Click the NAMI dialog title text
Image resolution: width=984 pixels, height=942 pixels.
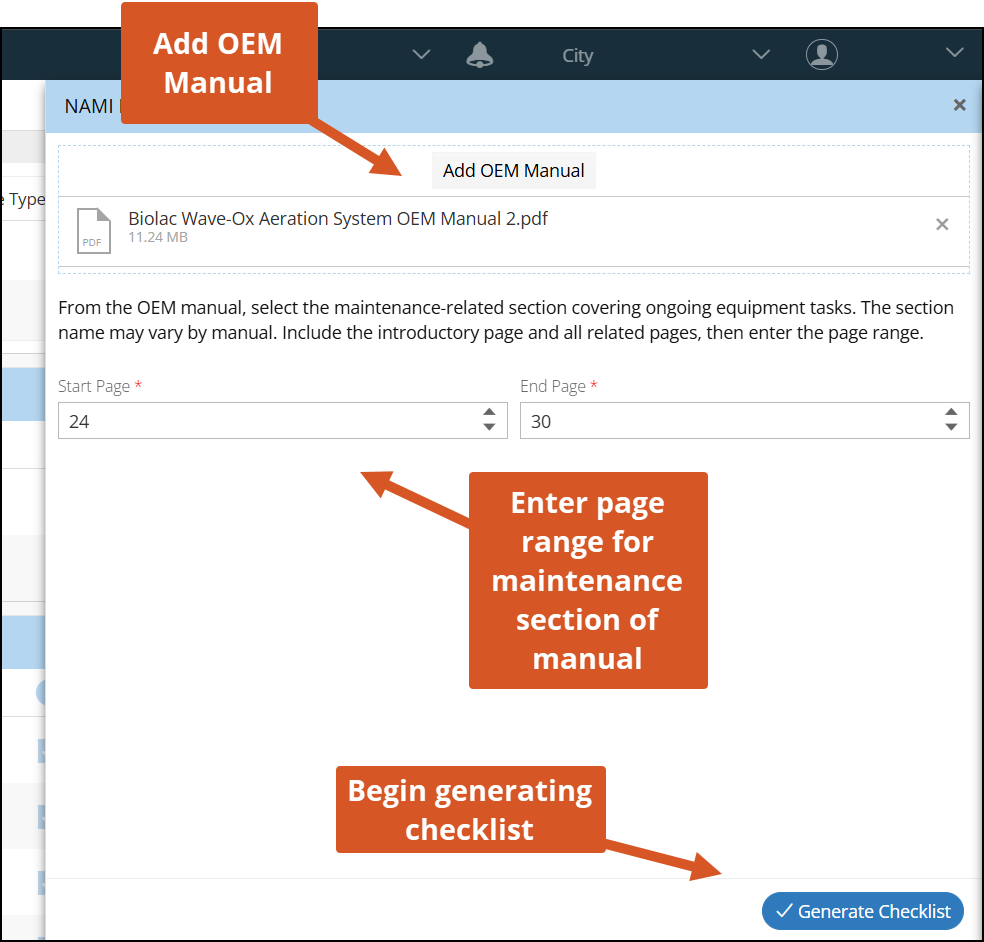pyautogui.click(x=90, y=106)
